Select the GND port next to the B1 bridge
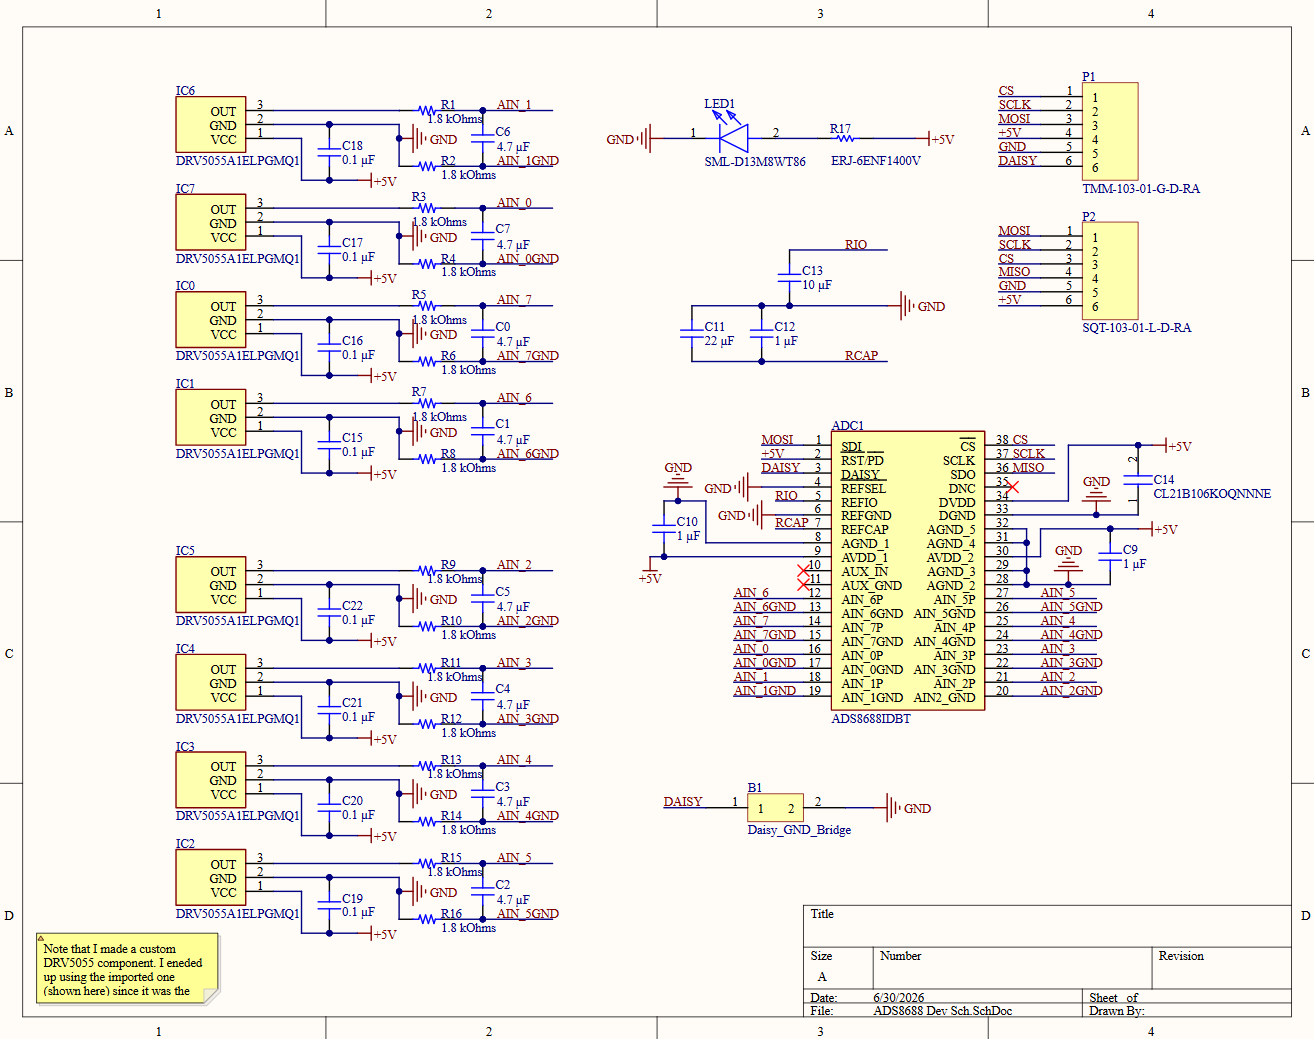 (x=908, y=808)
